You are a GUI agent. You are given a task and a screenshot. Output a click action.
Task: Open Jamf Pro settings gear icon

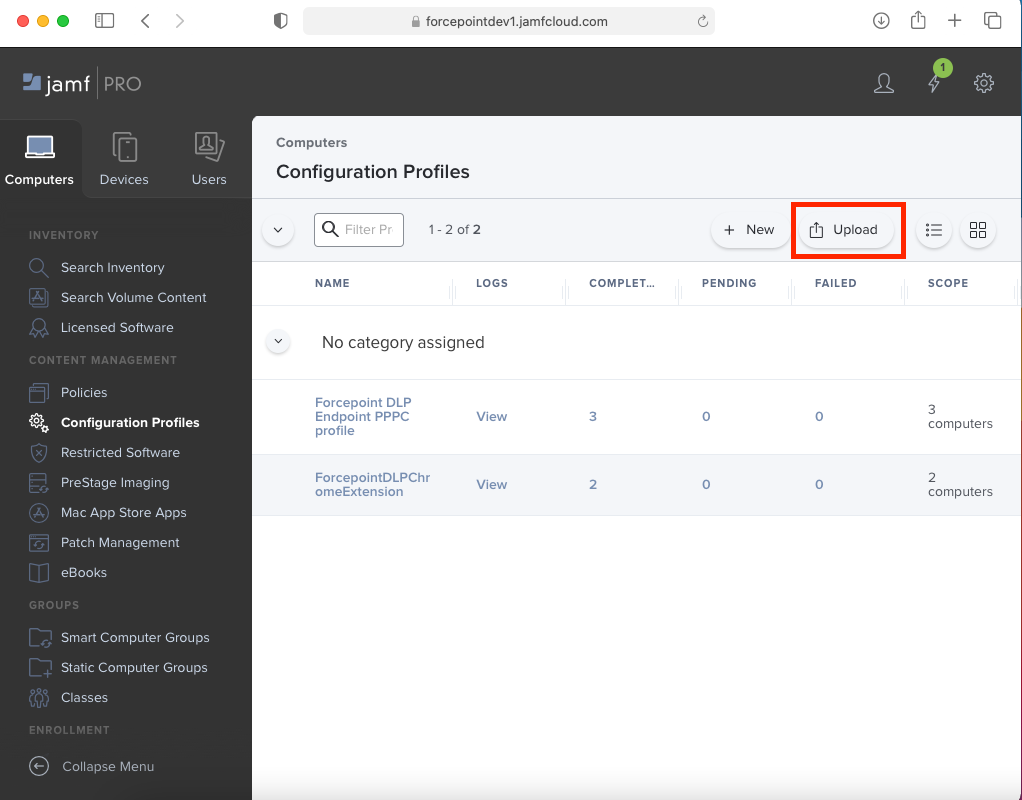[x=984, y=83]
